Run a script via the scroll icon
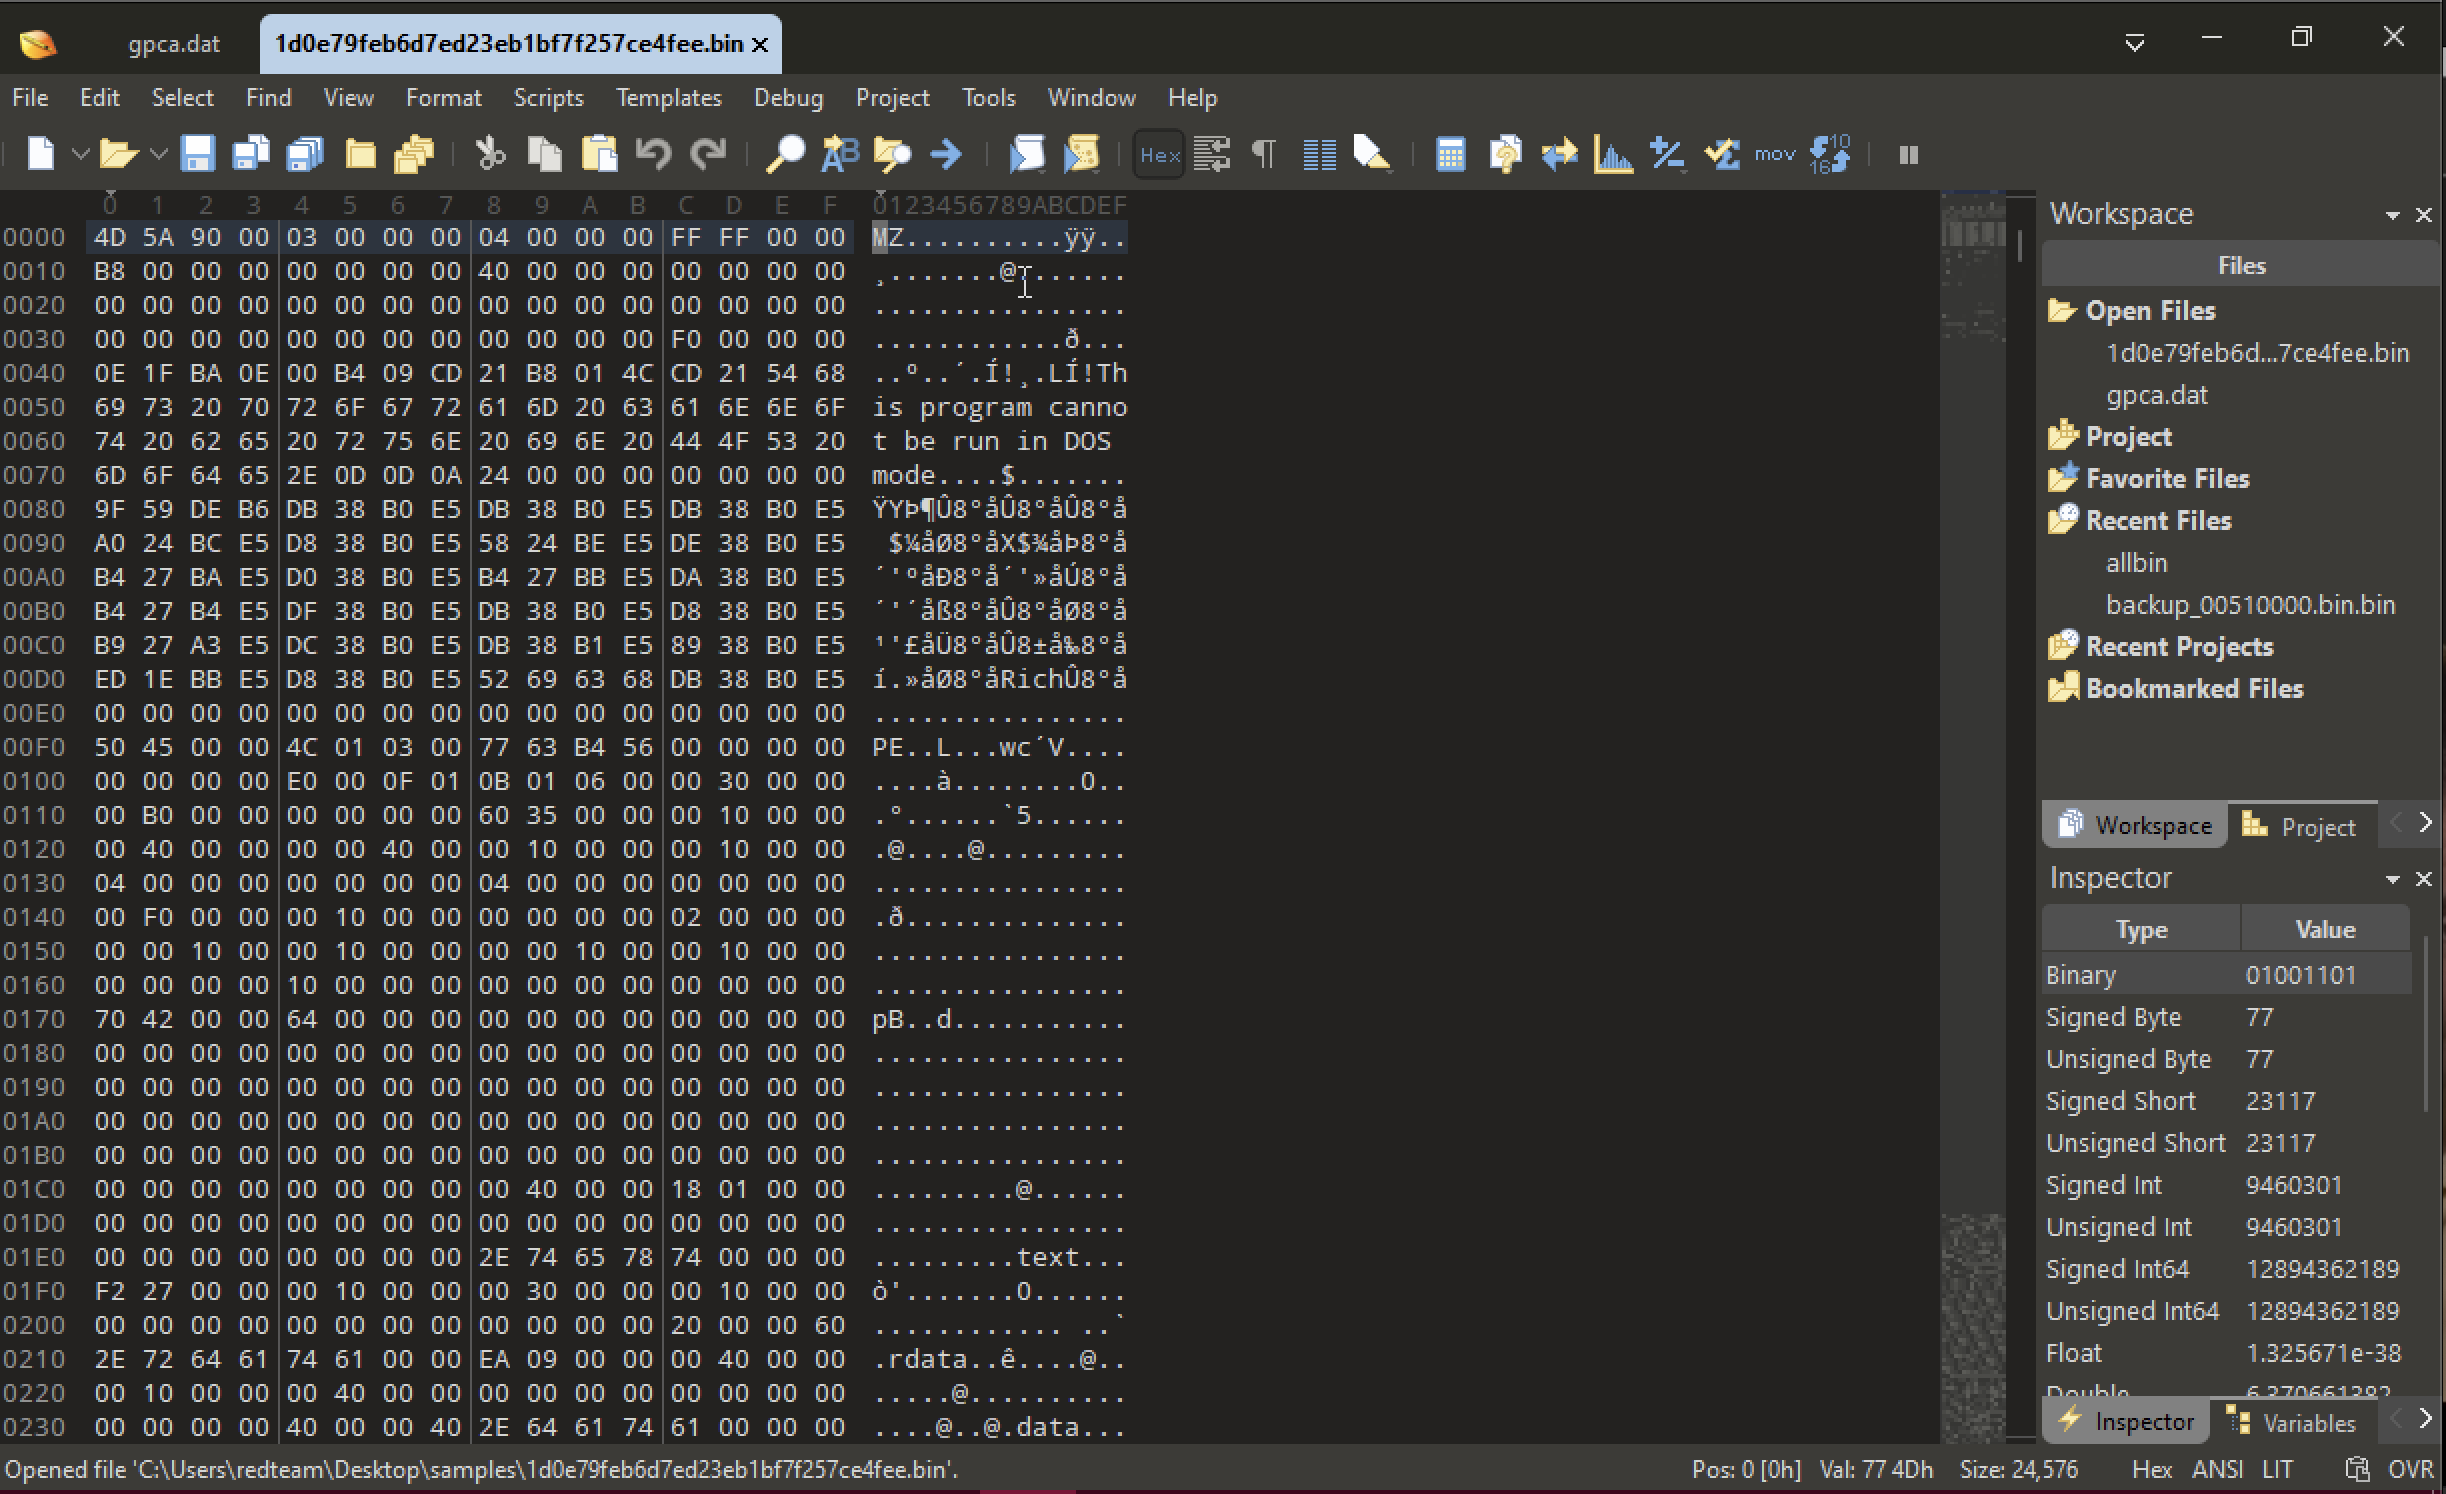This screenshot has height=1494, width=2446. point(1027,155)
